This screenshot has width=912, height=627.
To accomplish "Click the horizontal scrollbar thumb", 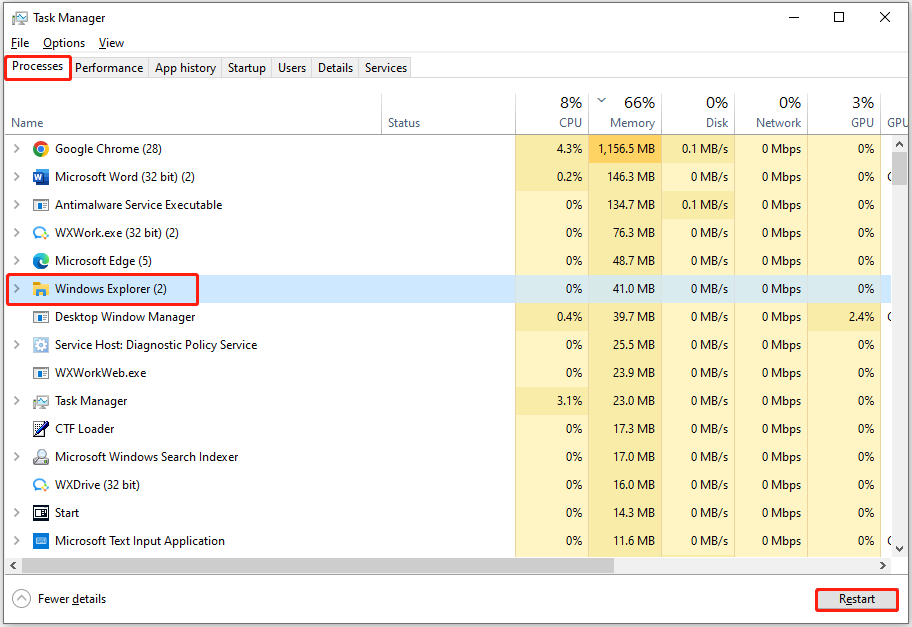I will 318,565.
